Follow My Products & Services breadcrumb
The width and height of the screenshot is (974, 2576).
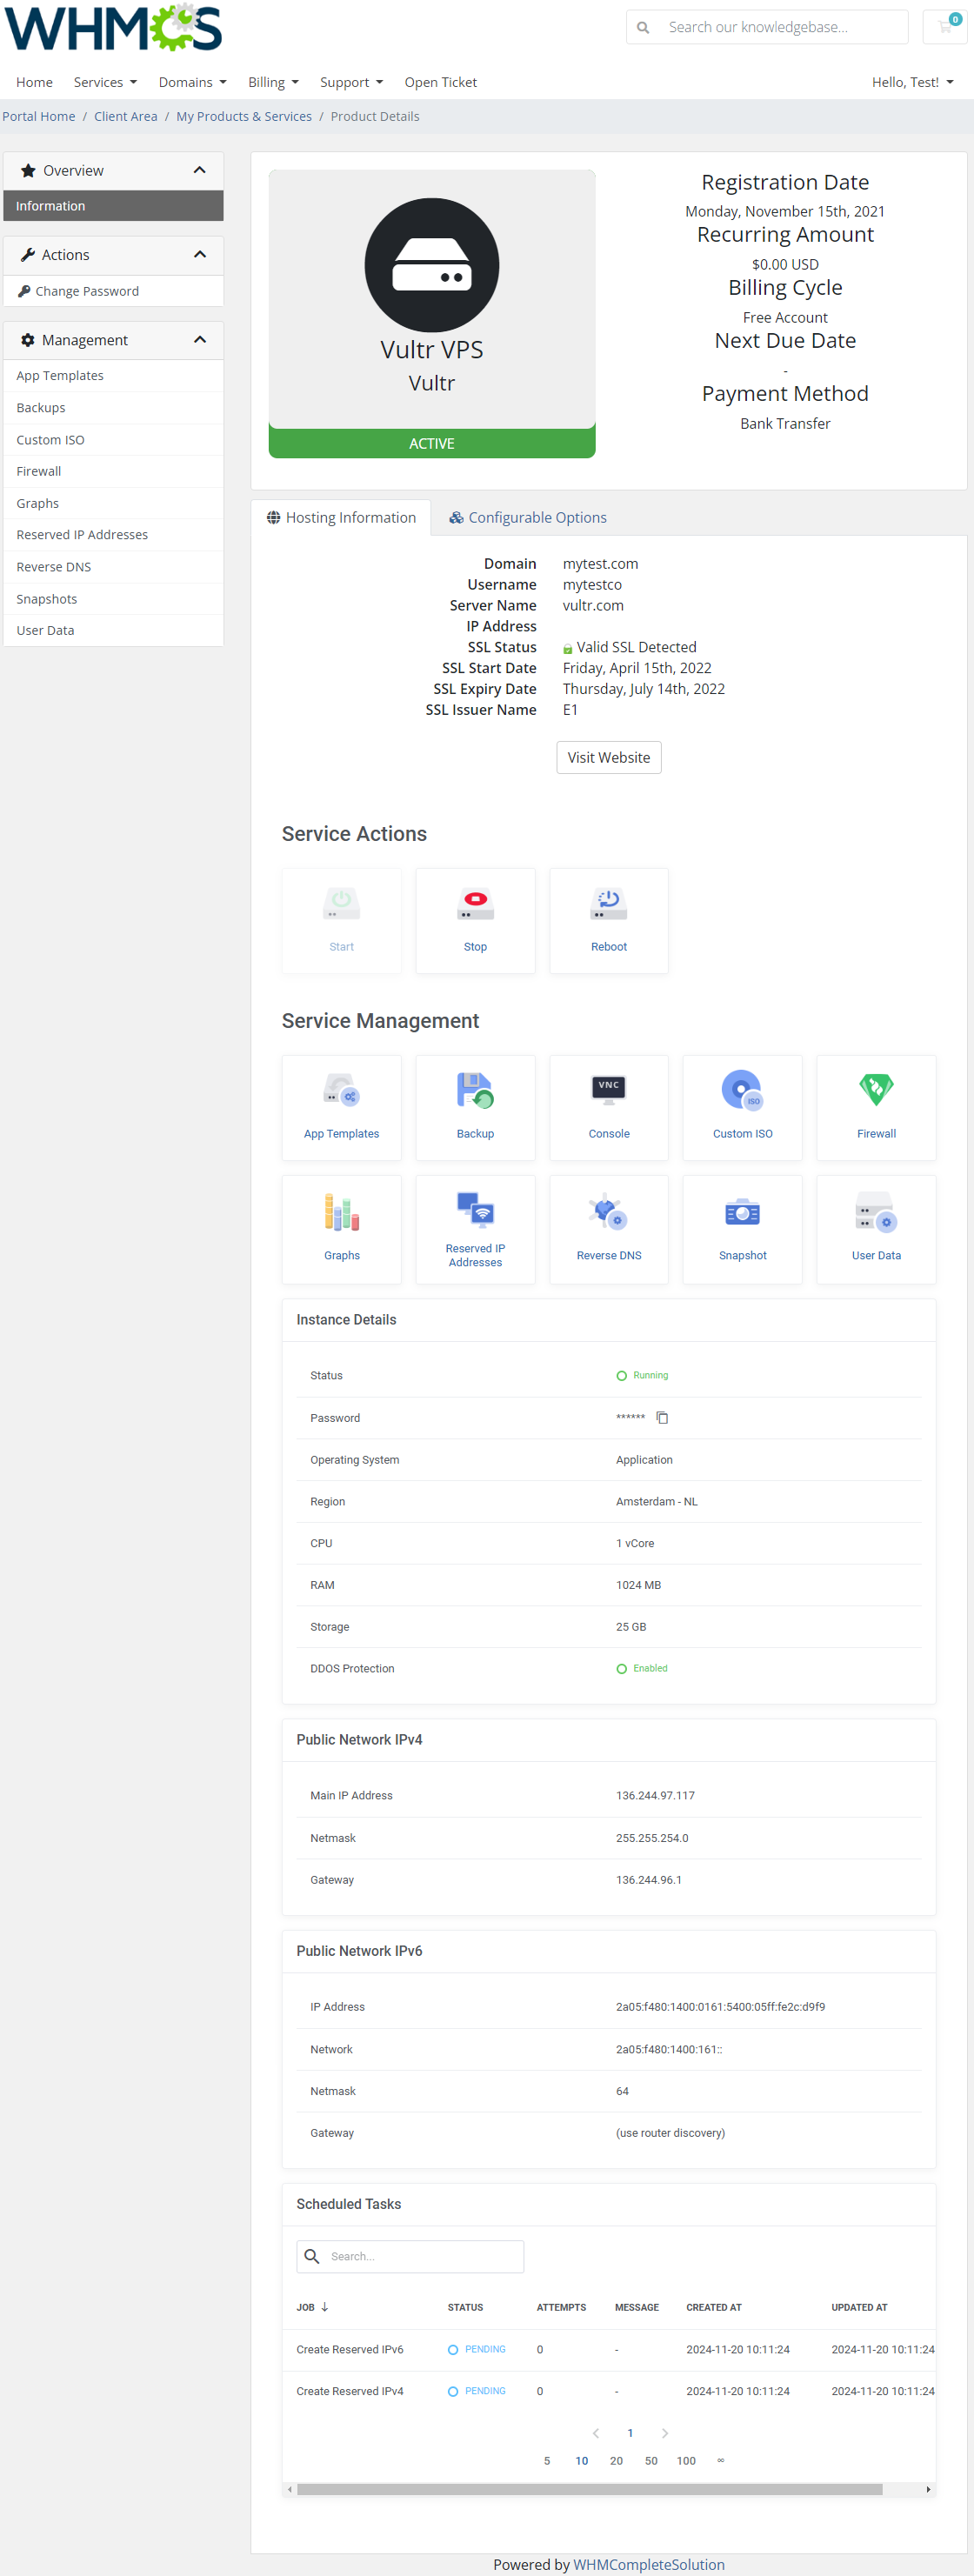pyautogui.click(x=244, y=116)
